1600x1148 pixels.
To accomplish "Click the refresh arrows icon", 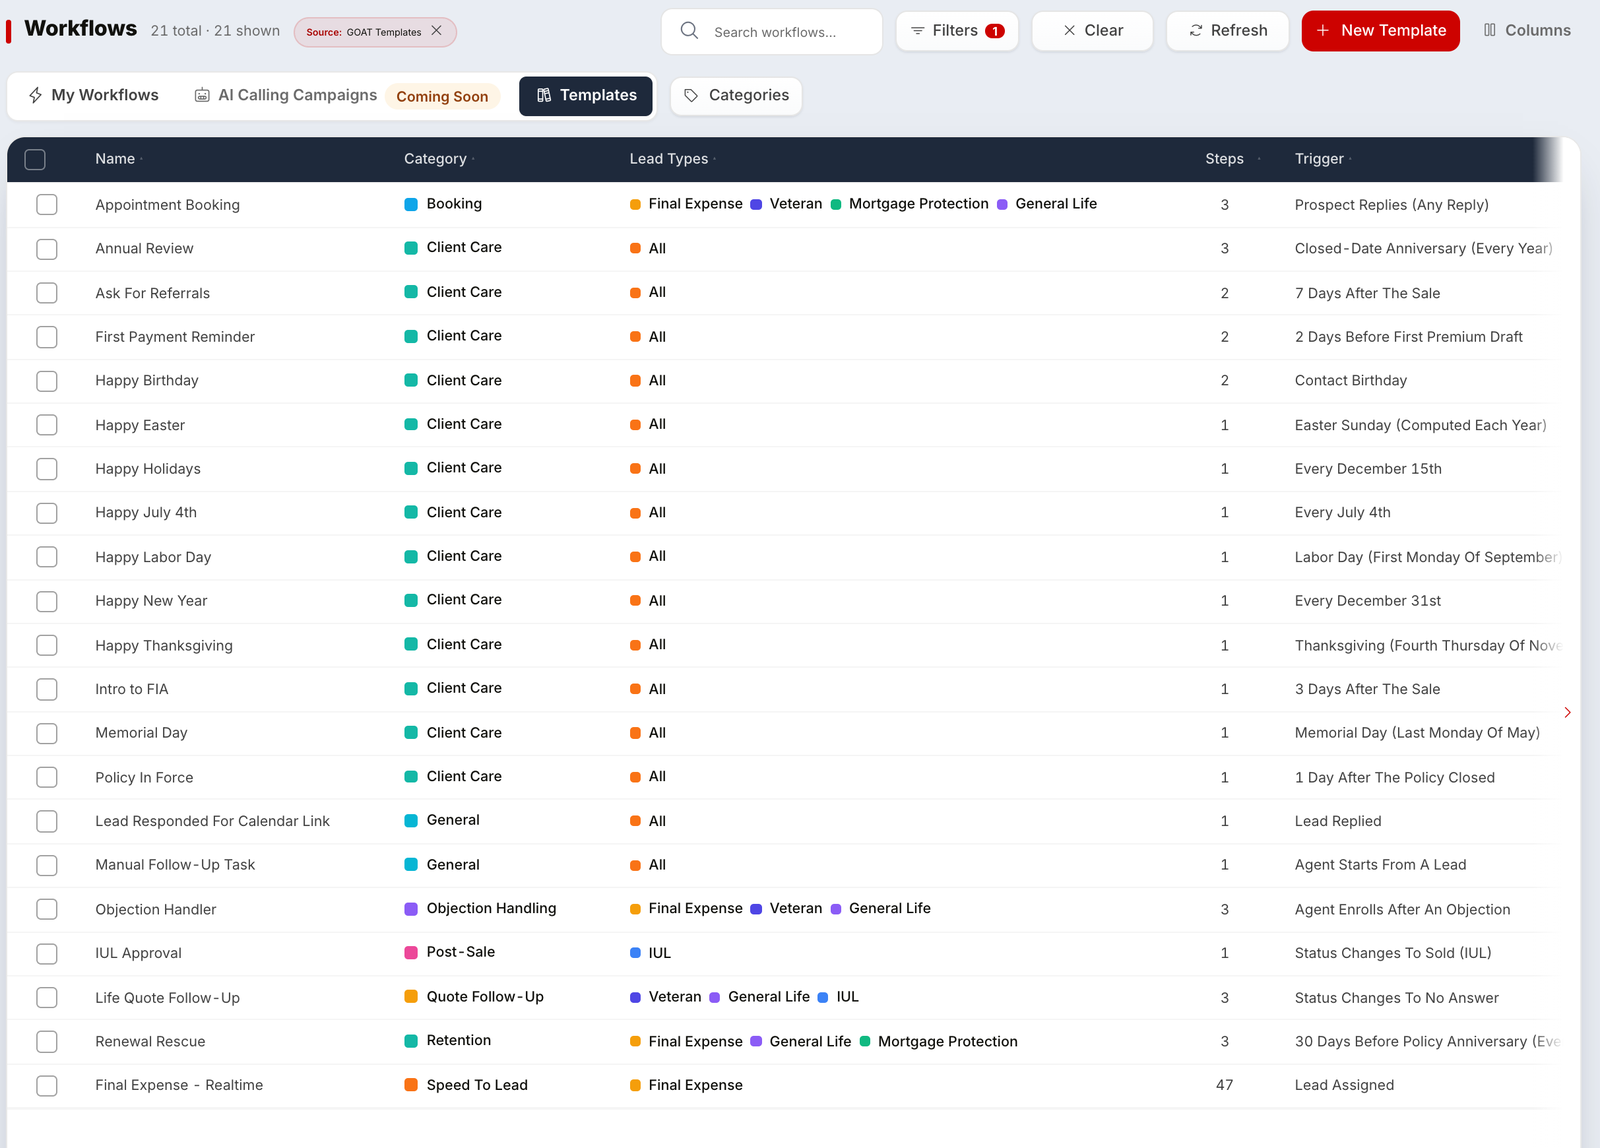I will click(1196, 31).
